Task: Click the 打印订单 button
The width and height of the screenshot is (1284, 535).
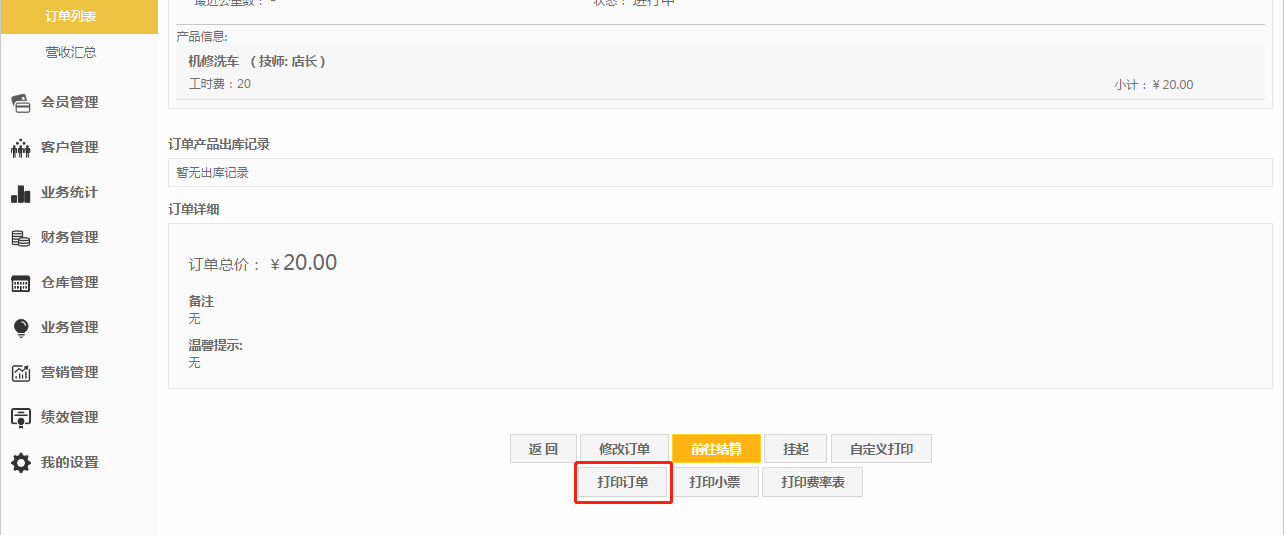Action: (623, 482)
